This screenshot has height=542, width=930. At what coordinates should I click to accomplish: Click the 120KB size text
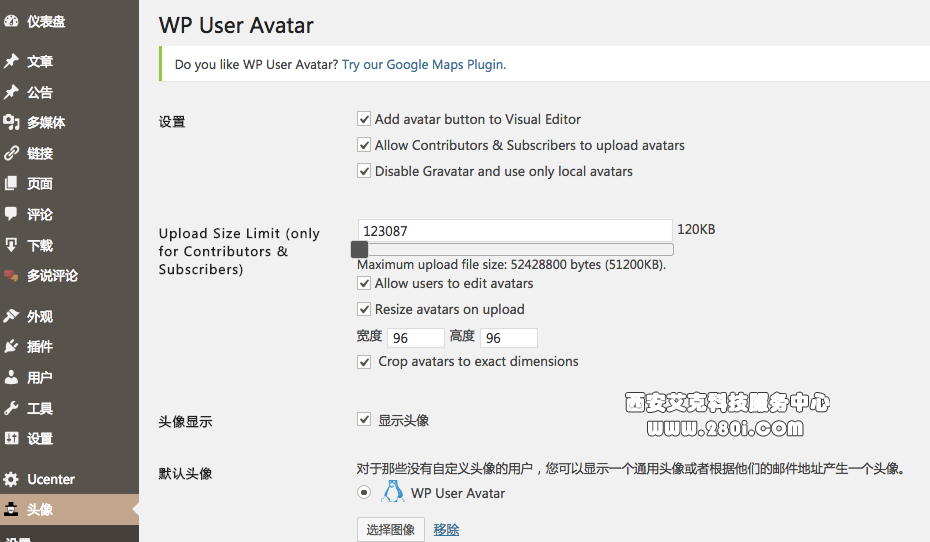[x=696, y=229]
